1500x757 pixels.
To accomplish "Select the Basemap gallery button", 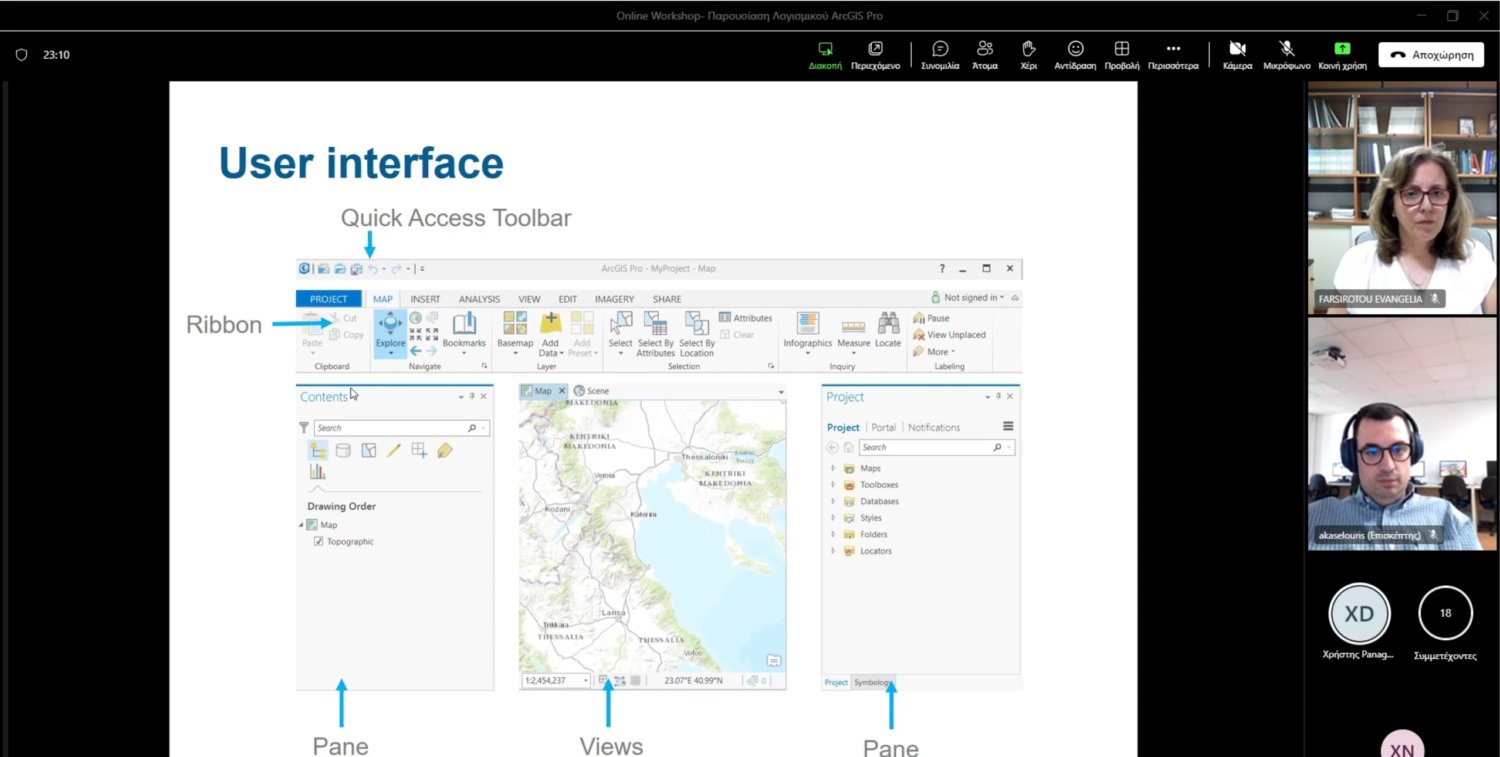I will [x=515, y=330].
